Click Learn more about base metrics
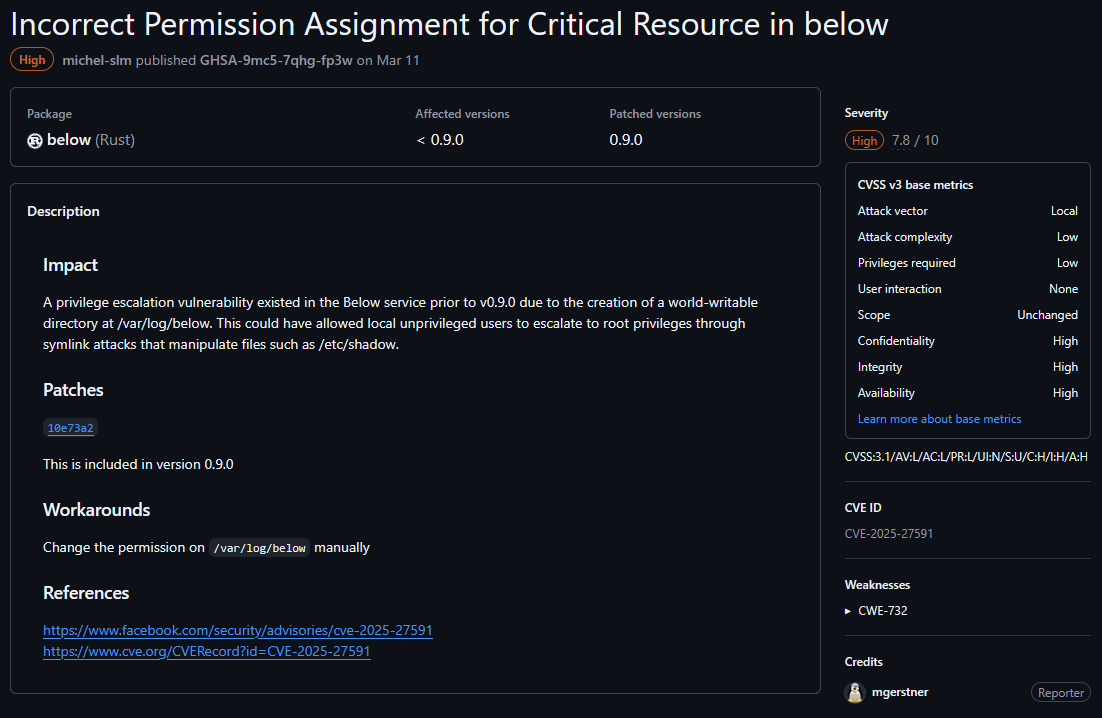This screenshot has height=718, width=1102. pyautogui.click(x=939, y=419)
